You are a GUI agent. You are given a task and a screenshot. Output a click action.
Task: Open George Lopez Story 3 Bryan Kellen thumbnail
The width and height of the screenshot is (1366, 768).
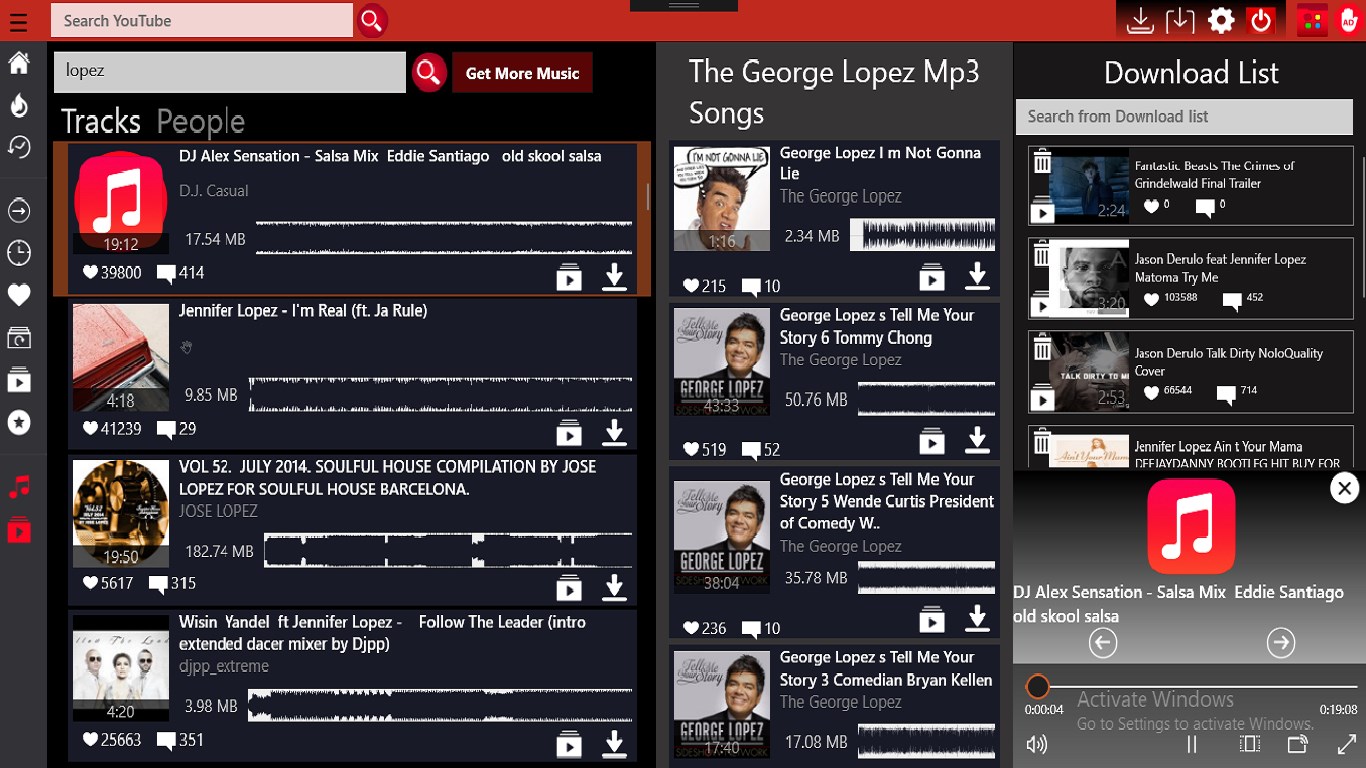click(722, 705)
